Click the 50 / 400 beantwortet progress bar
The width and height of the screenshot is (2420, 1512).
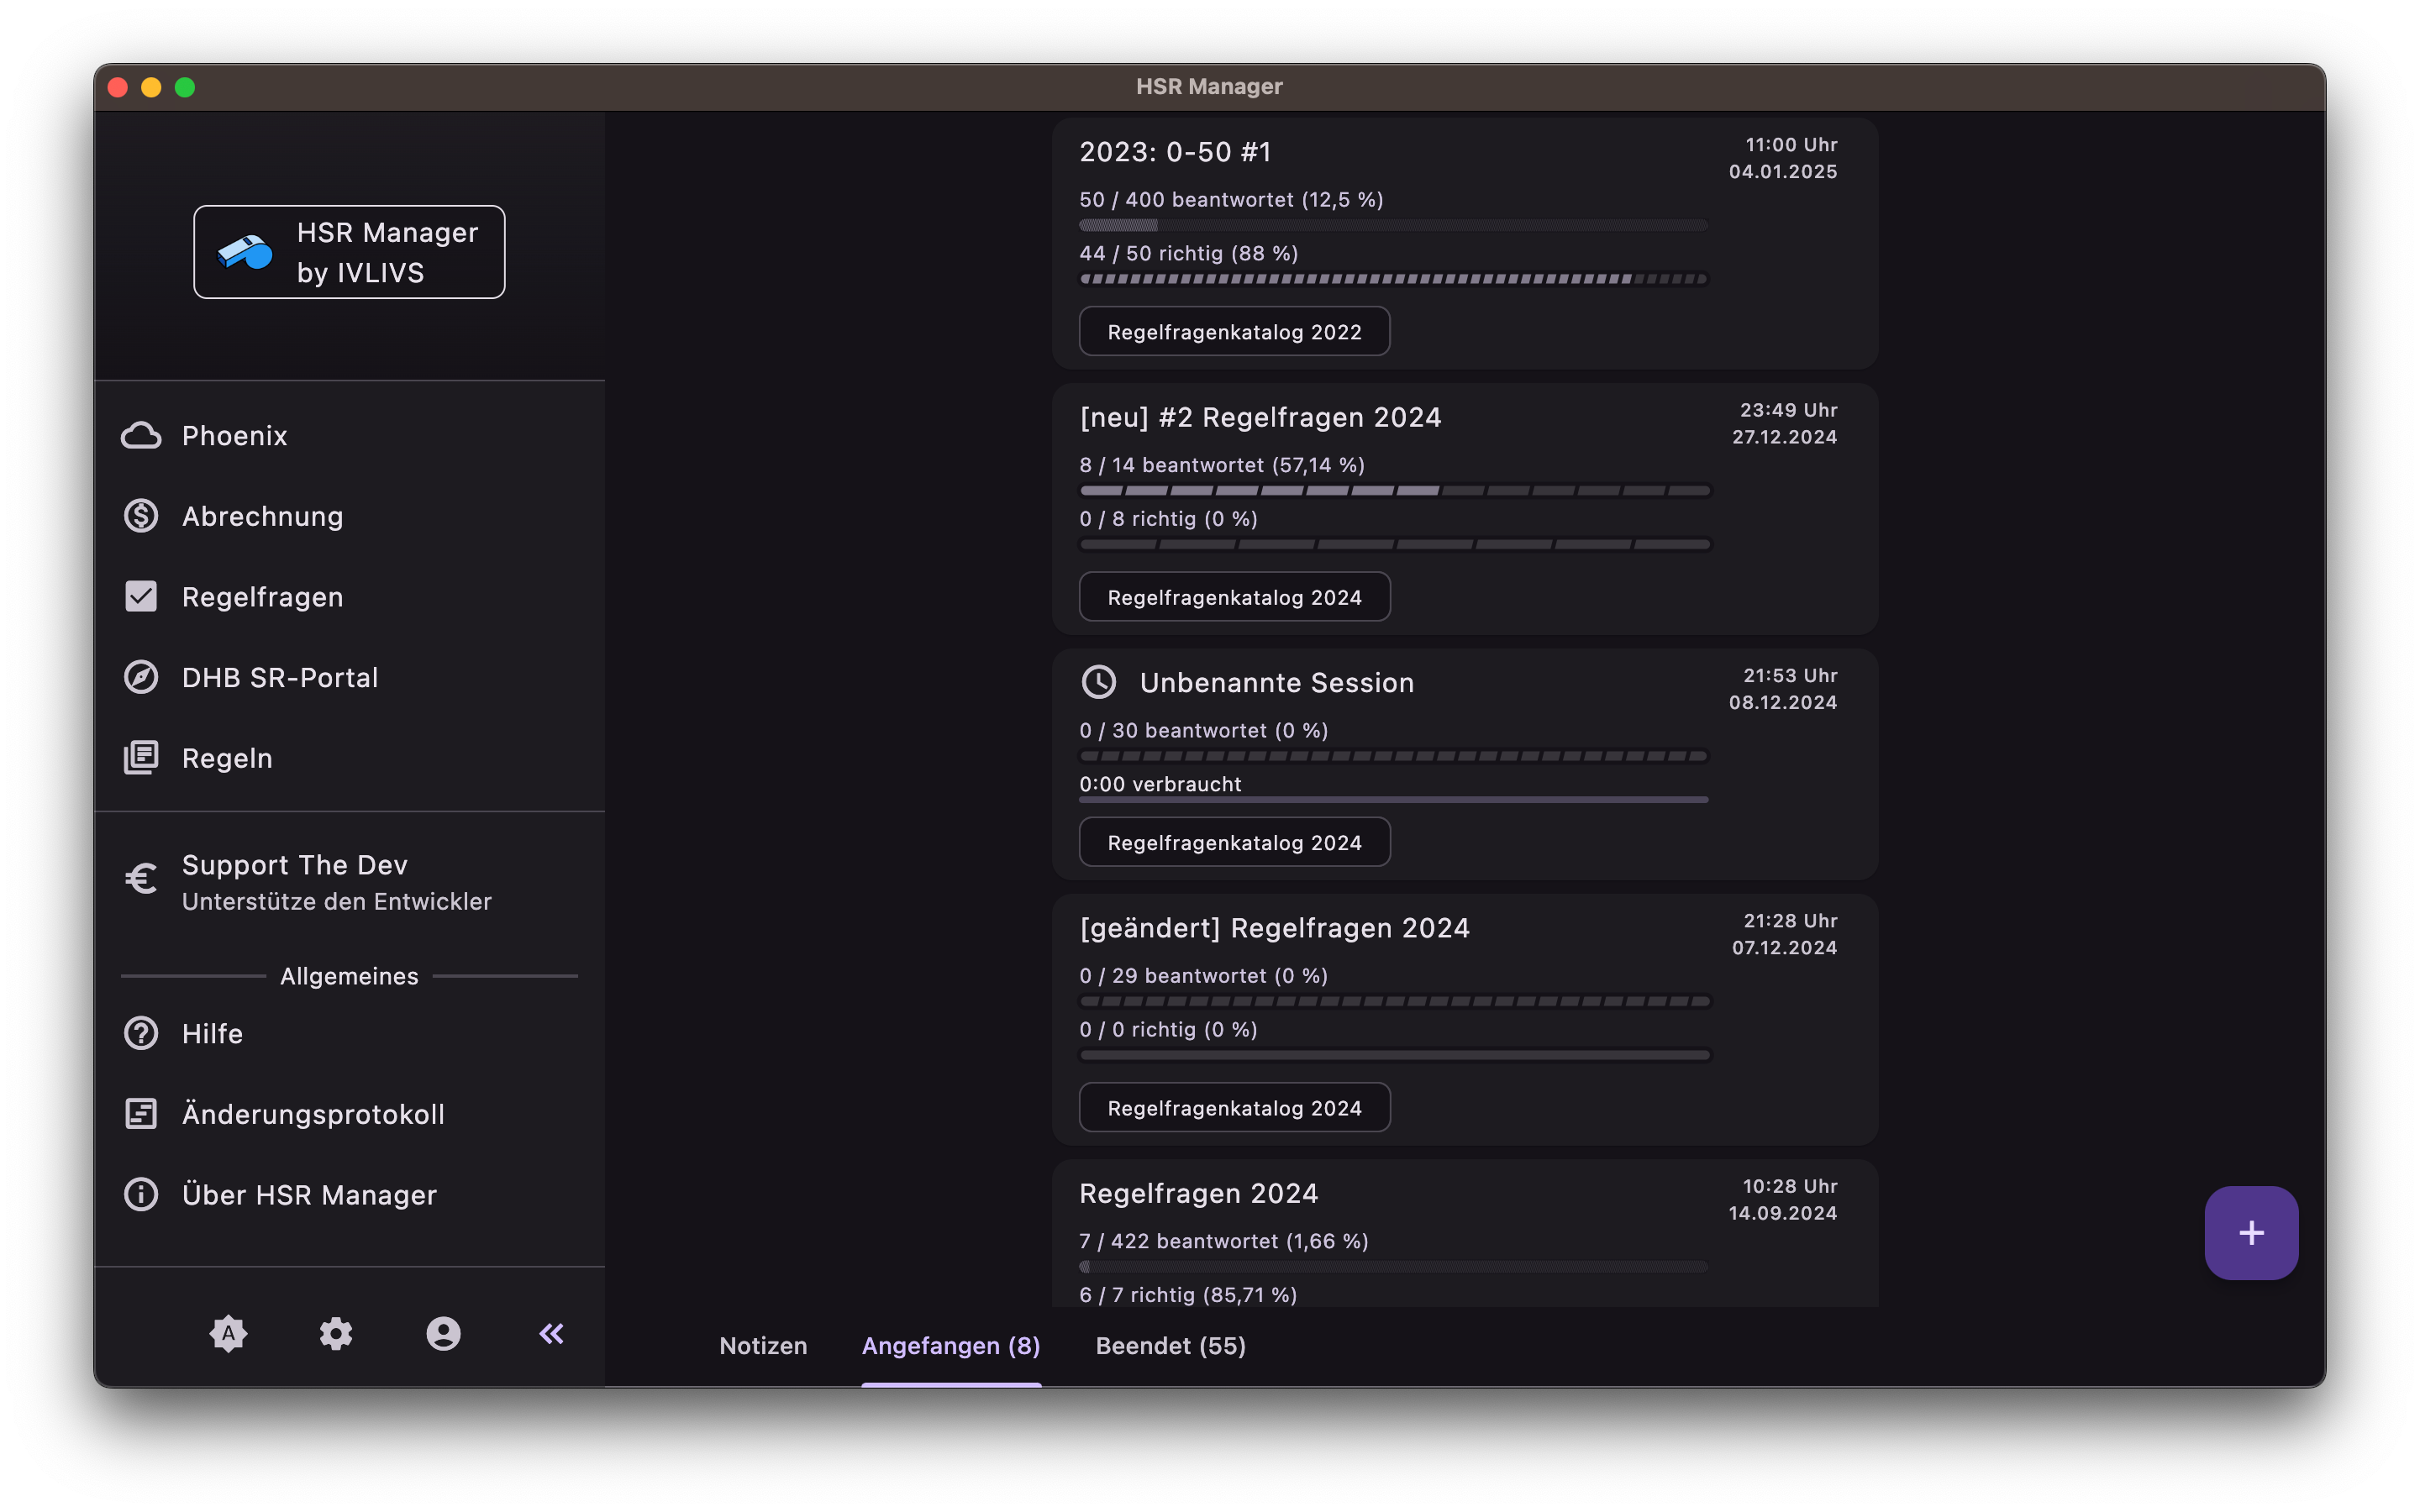tap(1393, 225)
